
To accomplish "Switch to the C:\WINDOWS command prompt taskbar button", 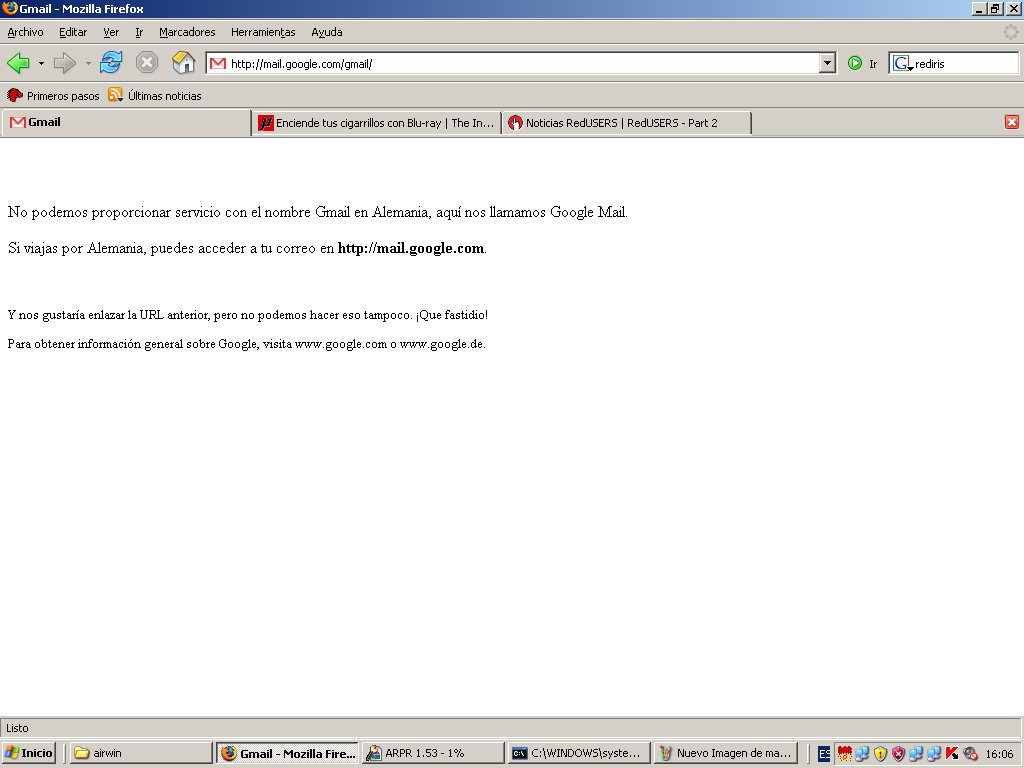I will [580, 753].
